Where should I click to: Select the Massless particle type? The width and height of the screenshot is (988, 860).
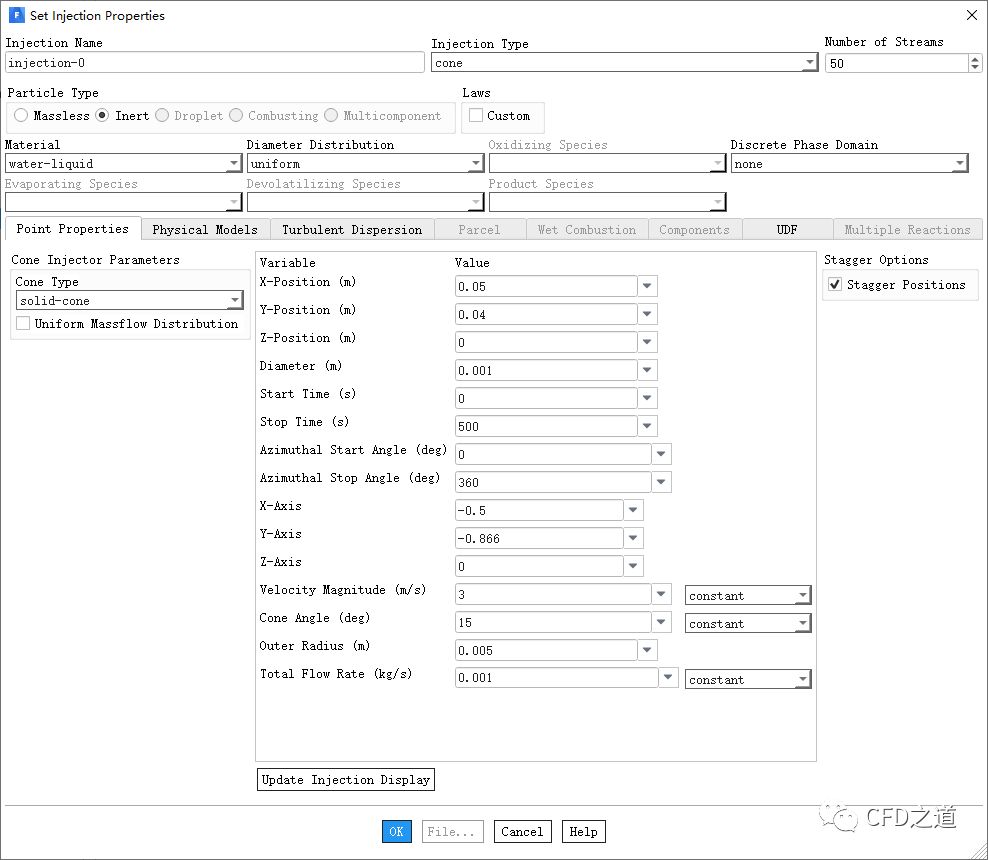click(21, 116)
